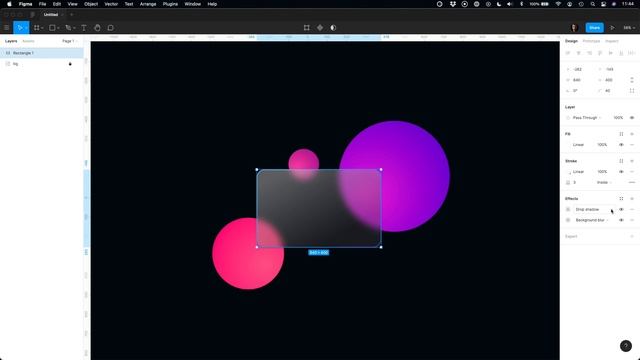Open the File menu

(x=42, y=4)
